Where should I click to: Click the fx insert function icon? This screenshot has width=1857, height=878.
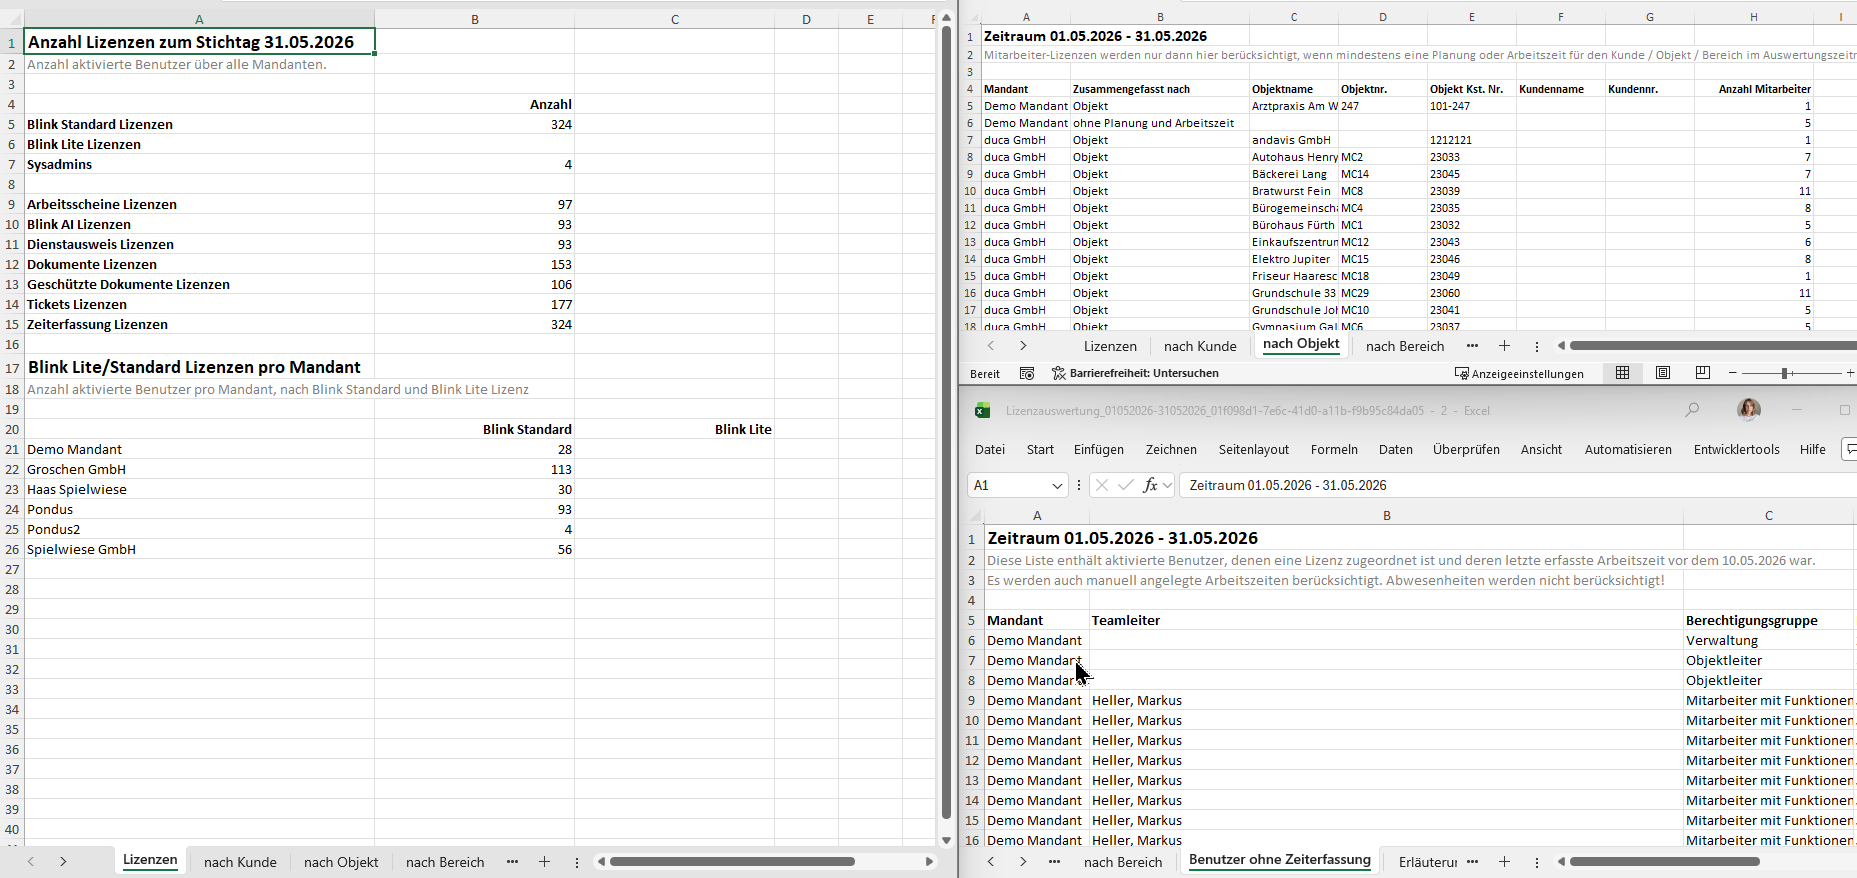tap(1150, 485)
